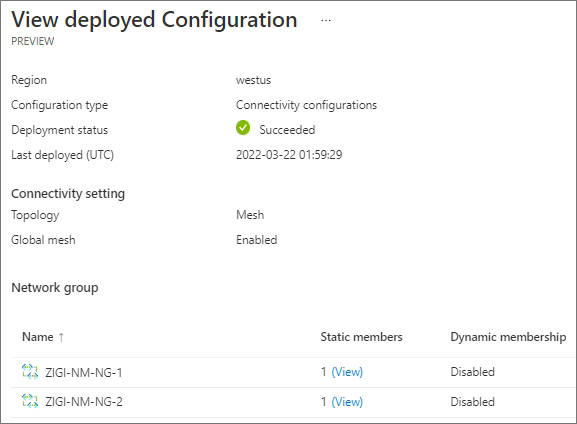The image size is (577, 424).
Task: Click the Succeeded deployment status text
Action: pos(287,130)
